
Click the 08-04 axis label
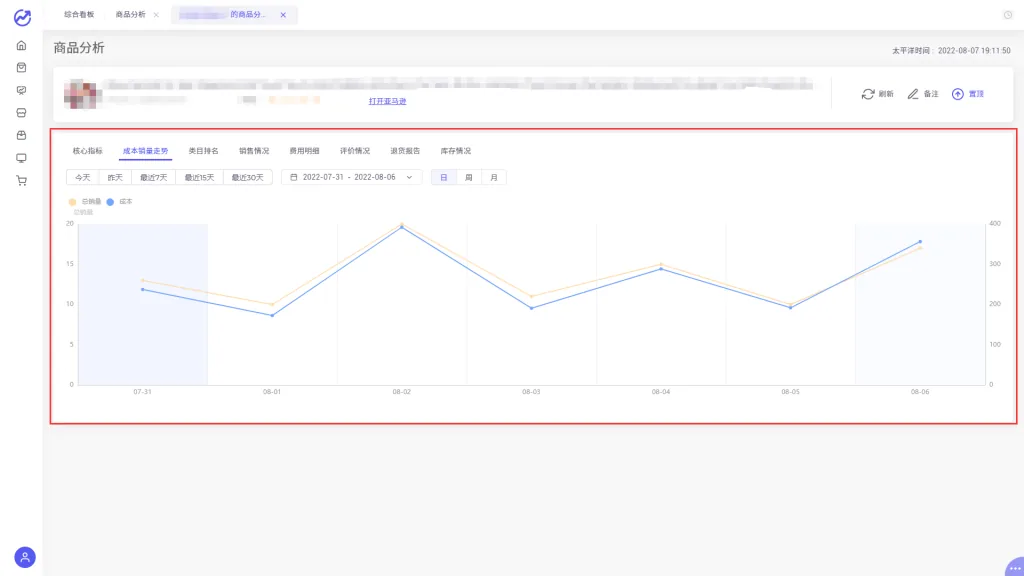tap(661, 392)
